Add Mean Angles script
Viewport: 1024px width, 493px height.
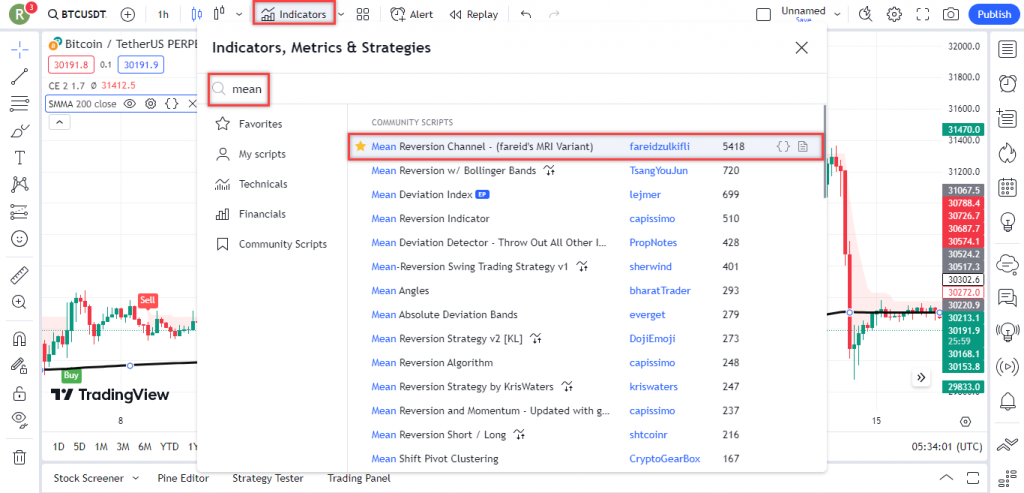[x=585, y=291]
